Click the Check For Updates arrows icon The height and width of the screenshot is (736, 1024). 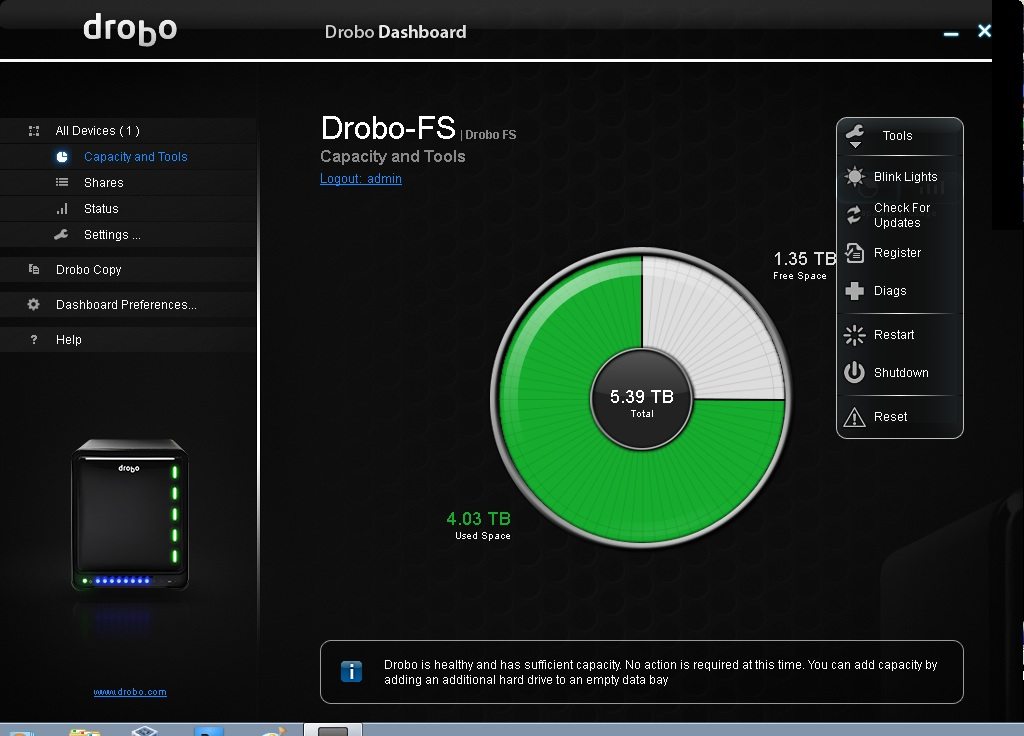[x=854, y=215]
